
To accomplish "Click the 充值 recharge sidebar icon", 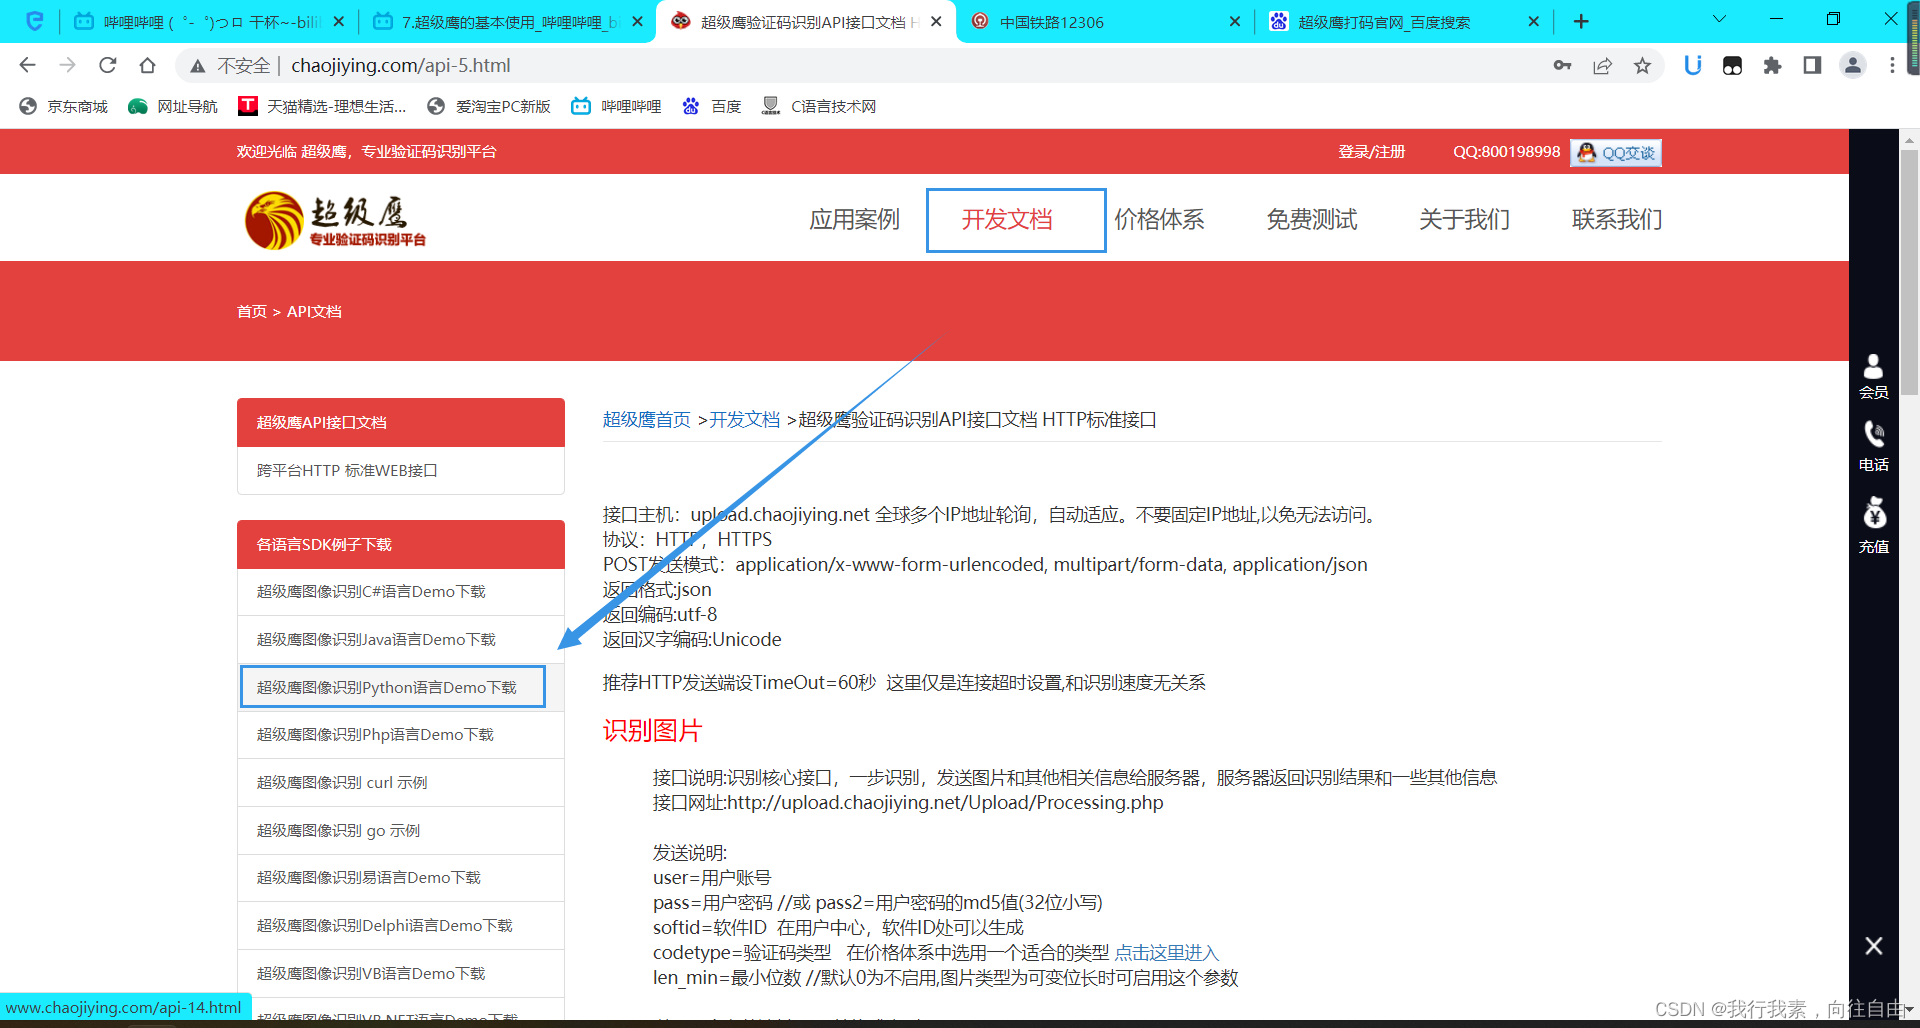I will [x=1873, y=526].
